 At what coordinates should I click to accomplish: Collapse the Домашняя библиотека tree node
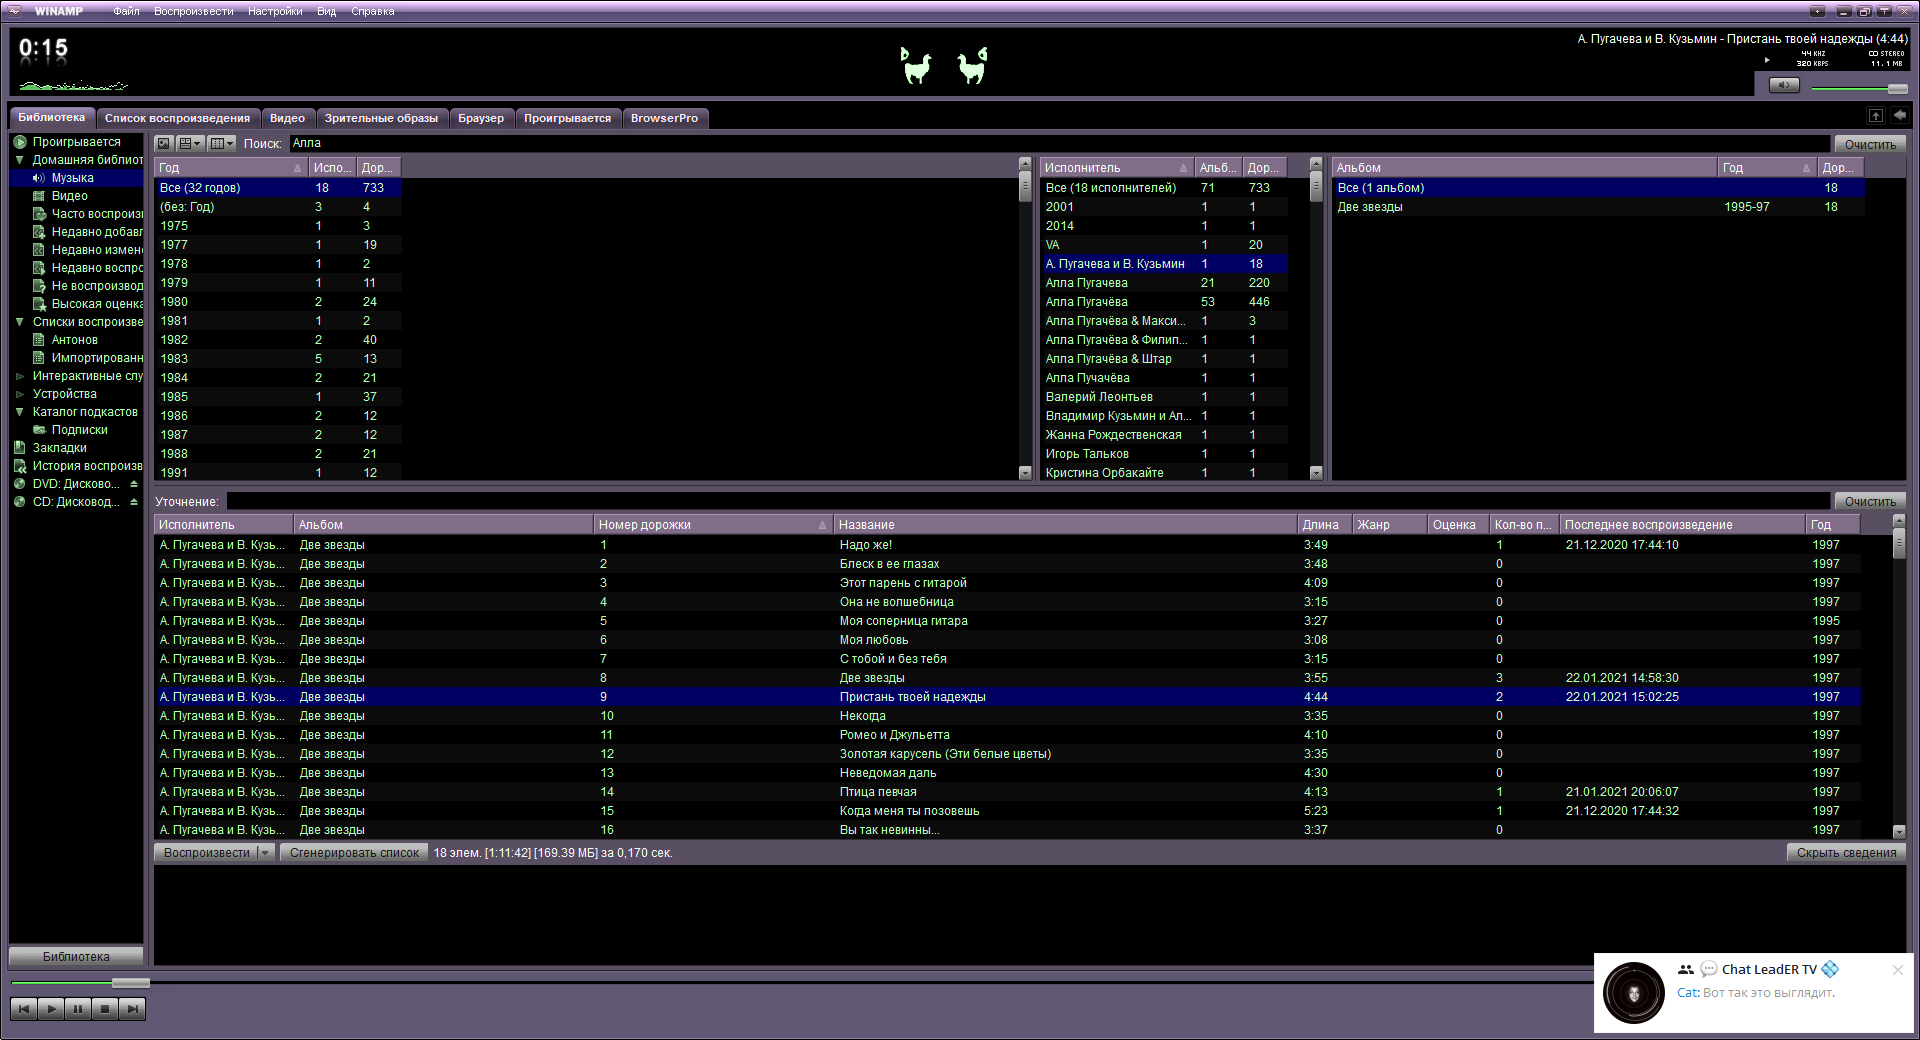[19, 160]
